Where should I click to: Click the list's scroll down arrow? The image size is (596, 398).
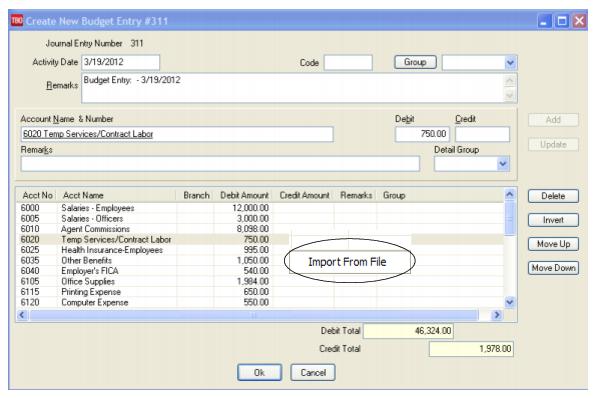(509, 302)
